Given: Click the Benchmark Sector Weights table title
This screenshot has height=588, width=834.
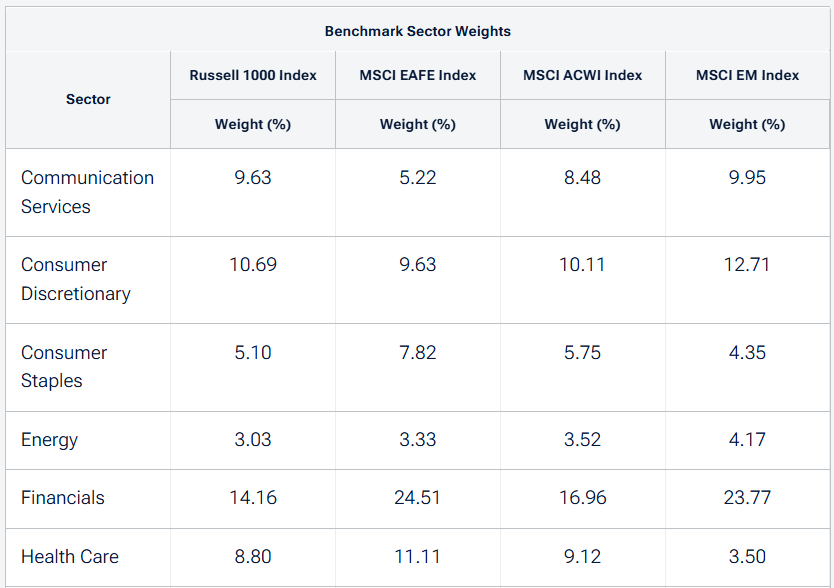Looking at the screenshot, I should click(417, 31).
